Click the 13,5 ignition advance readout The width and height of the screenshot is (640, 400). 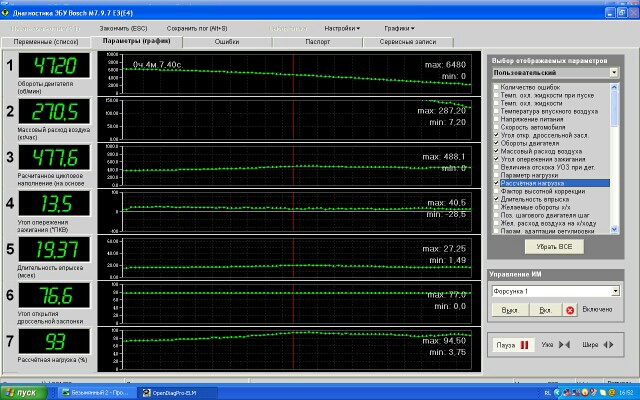(54, 204)
